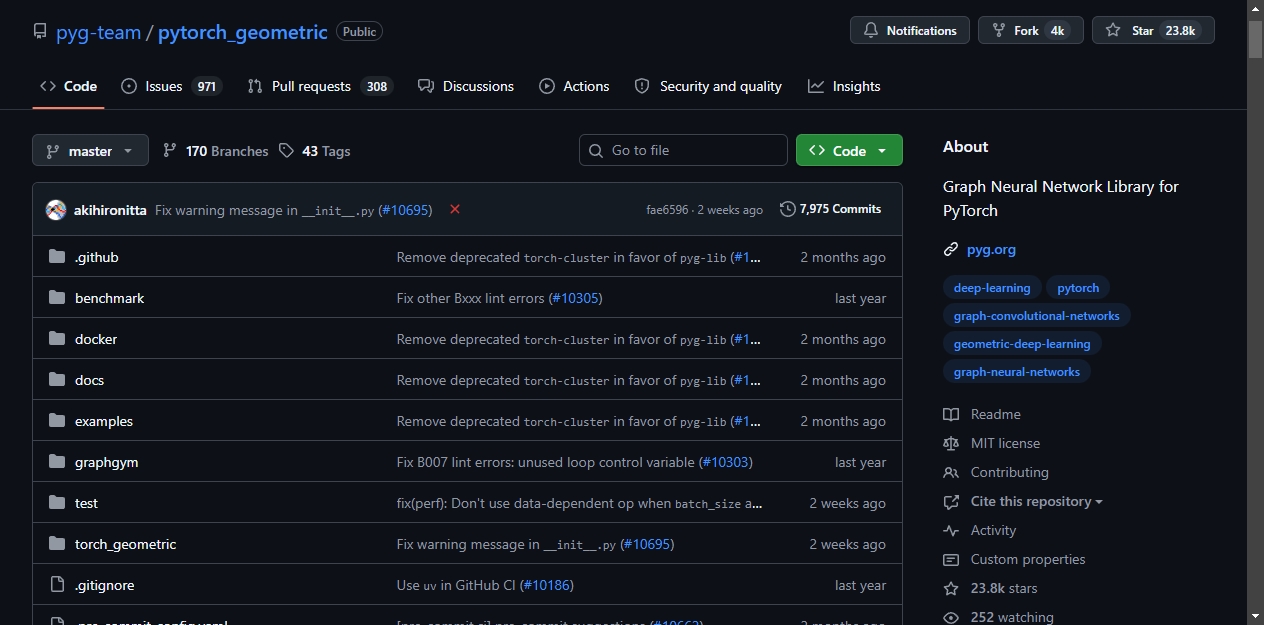
Task: Click the link icon beside pyg.org
Action: tap(951, 250)
